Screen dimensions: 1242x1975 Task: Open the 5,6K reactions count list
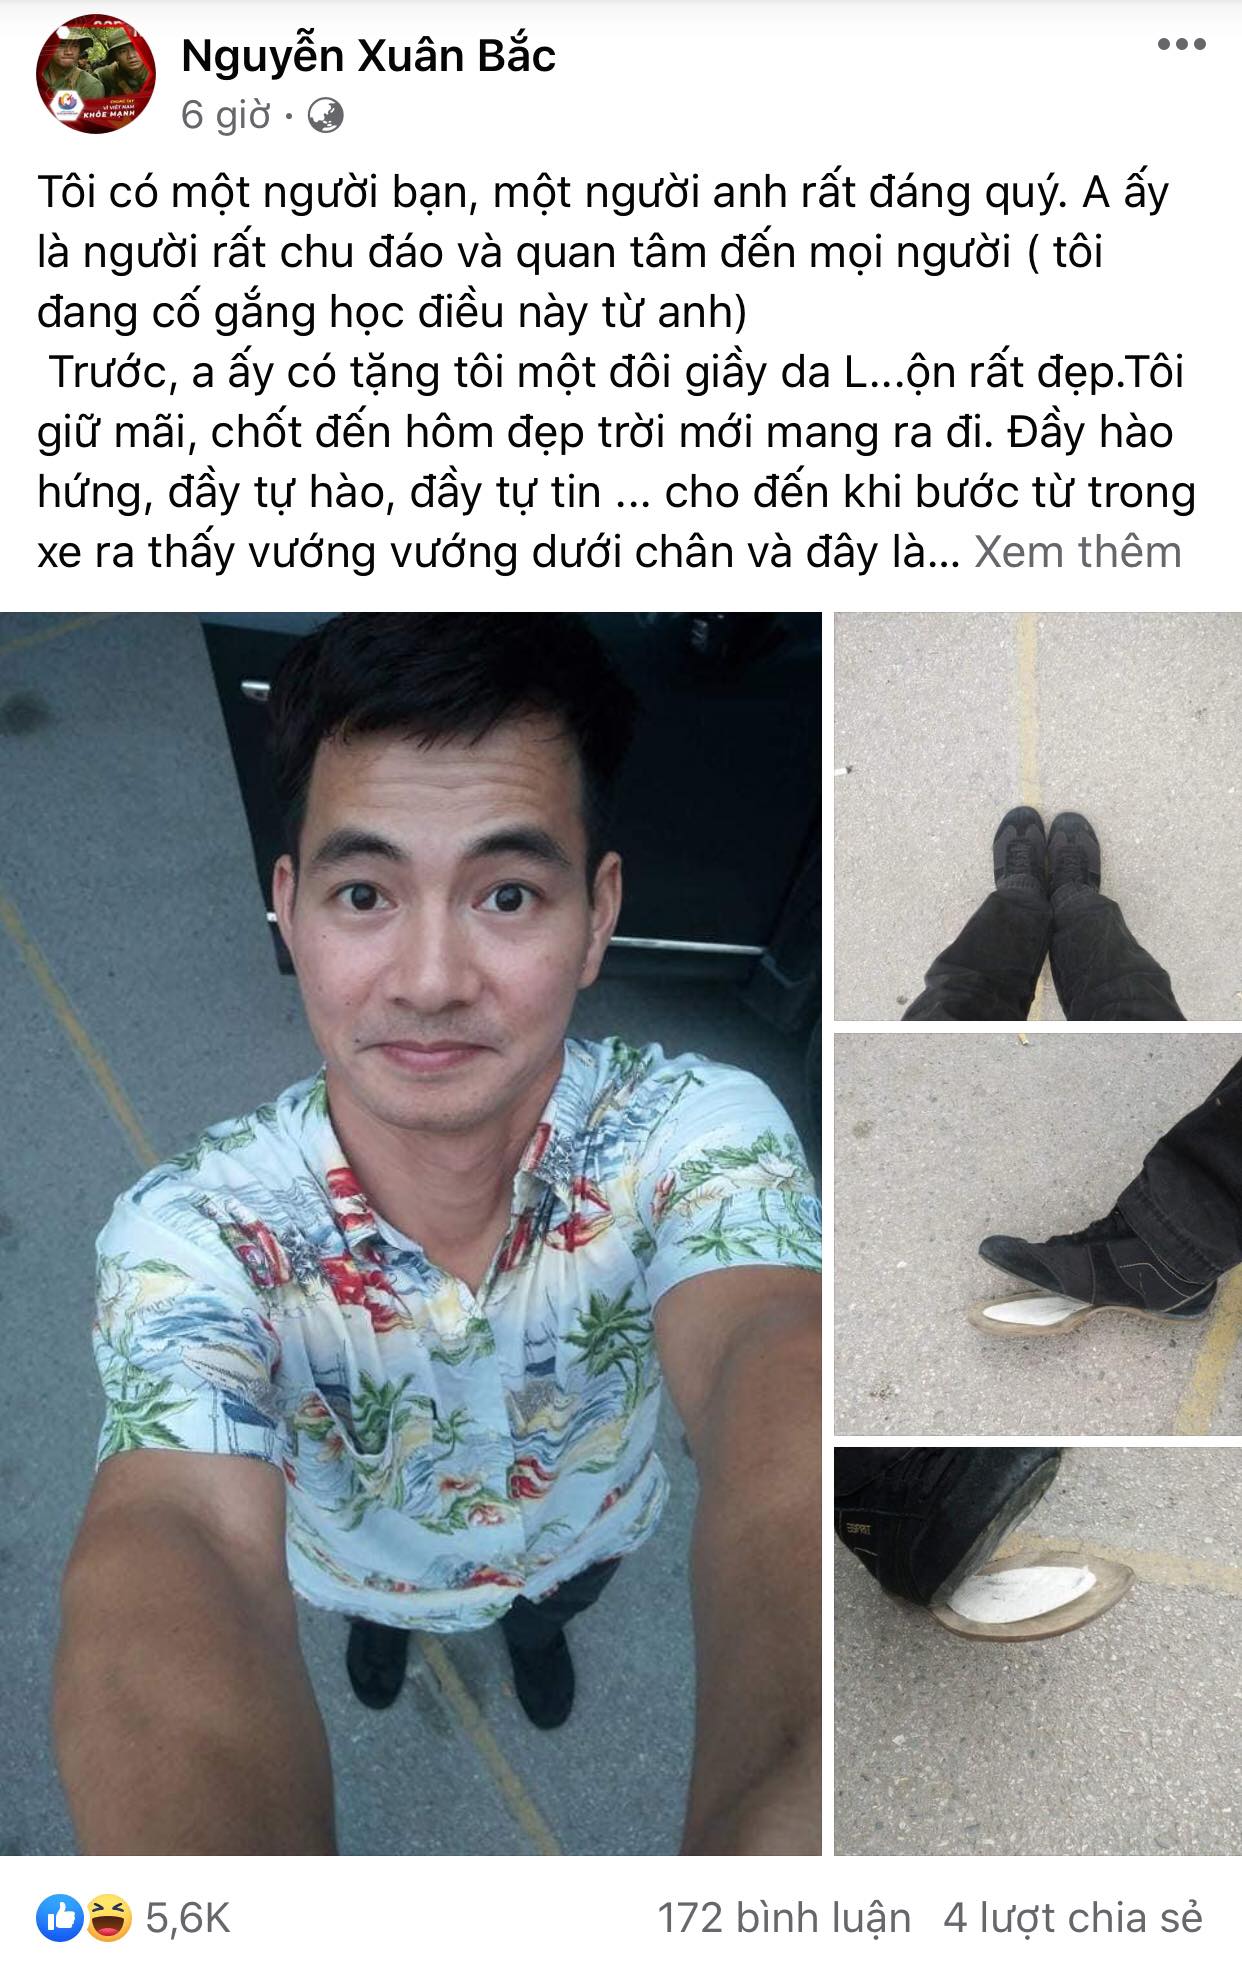click(188, 1918)
